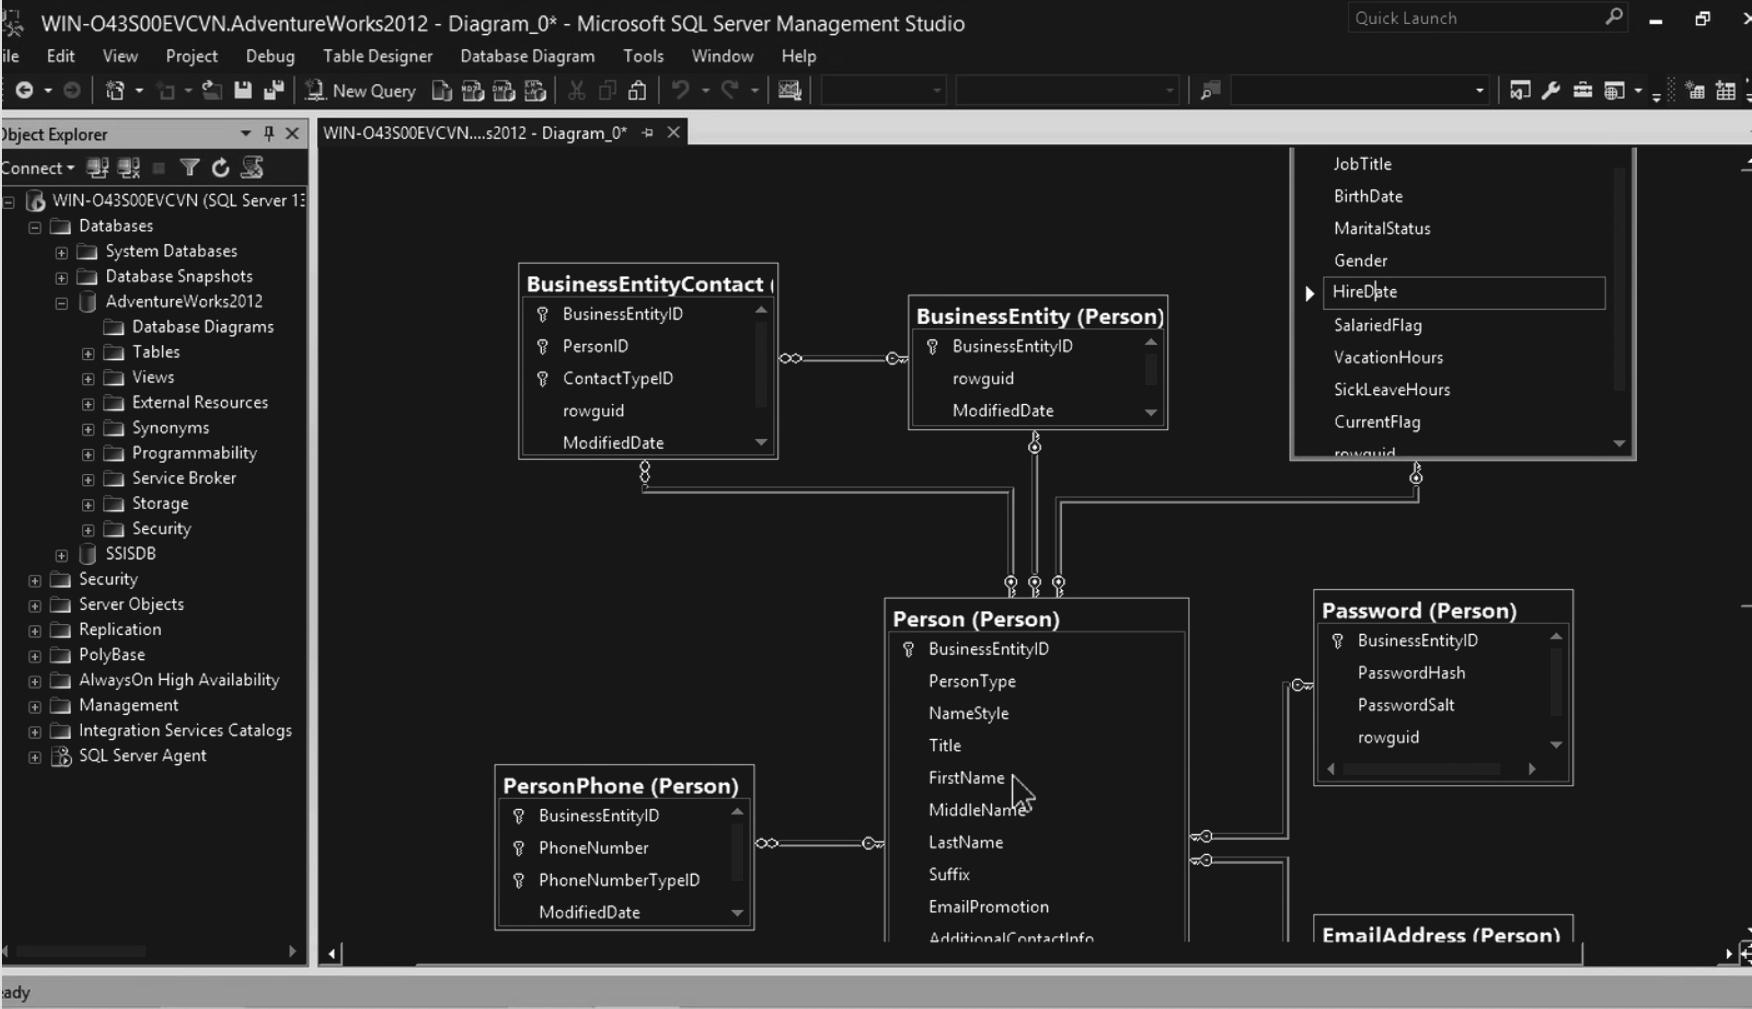Viewport: 1752px width, 1009px height.
Task: Collapse the AdventureWorks2012 database node
Action: pyautogui.click(x=61, y=302)
